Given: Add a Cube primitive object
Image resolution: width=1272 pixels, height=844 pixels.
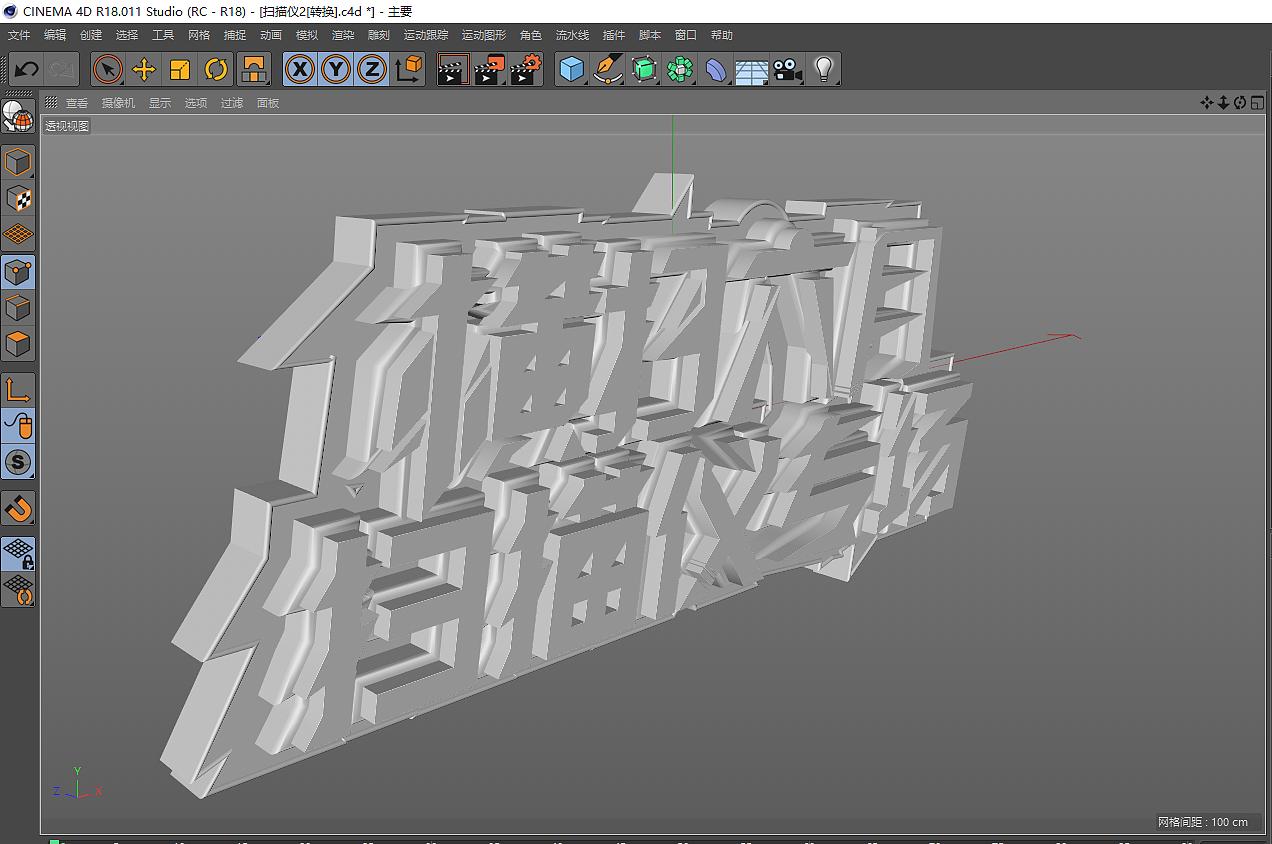Looking at the screenshot, I should coord(571,69).
